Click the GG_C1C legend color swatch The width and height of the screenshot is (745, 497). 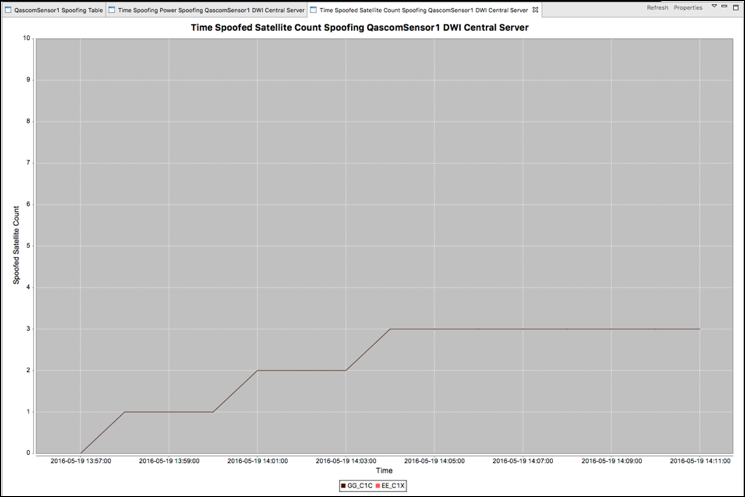click(x=345, y=485)
